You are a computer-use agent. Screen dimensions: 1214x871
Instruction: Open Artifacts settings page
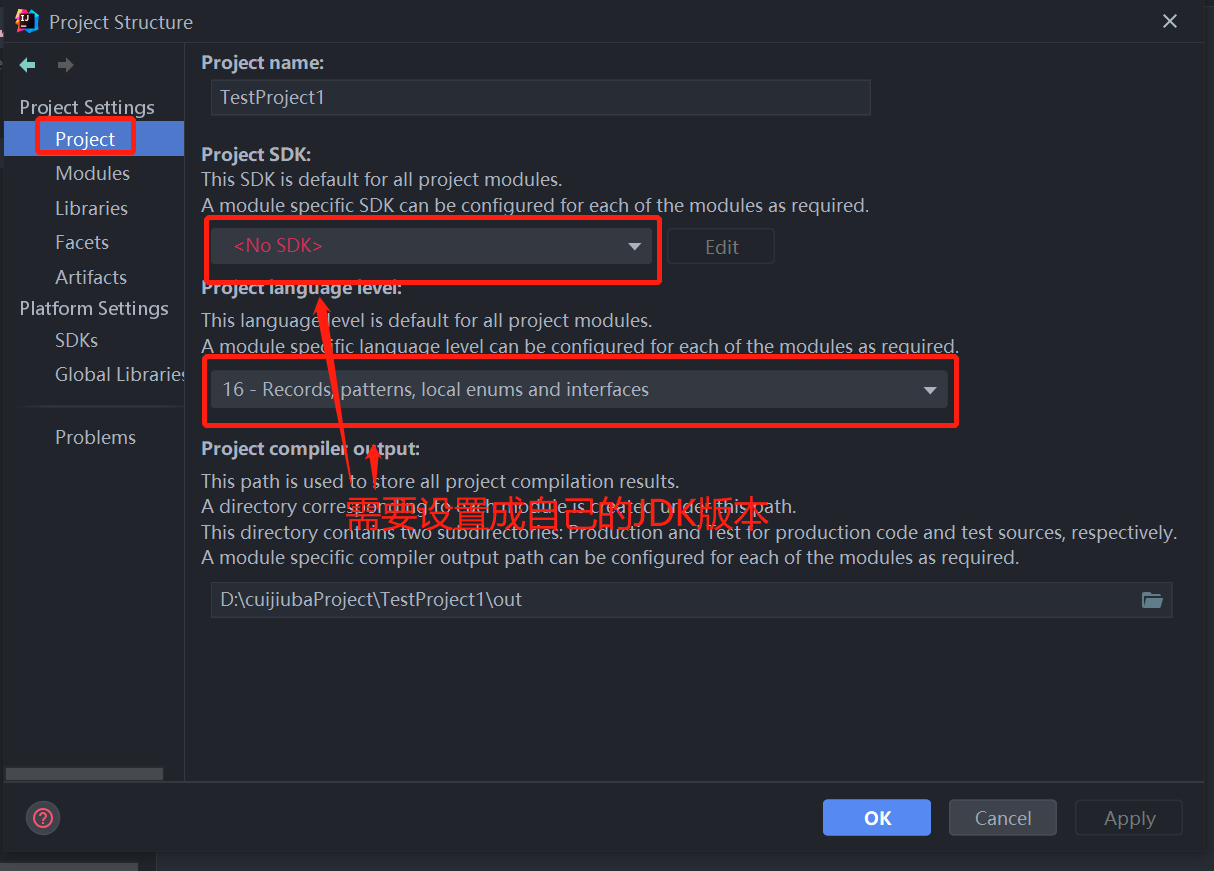click(x=91, y=277)
